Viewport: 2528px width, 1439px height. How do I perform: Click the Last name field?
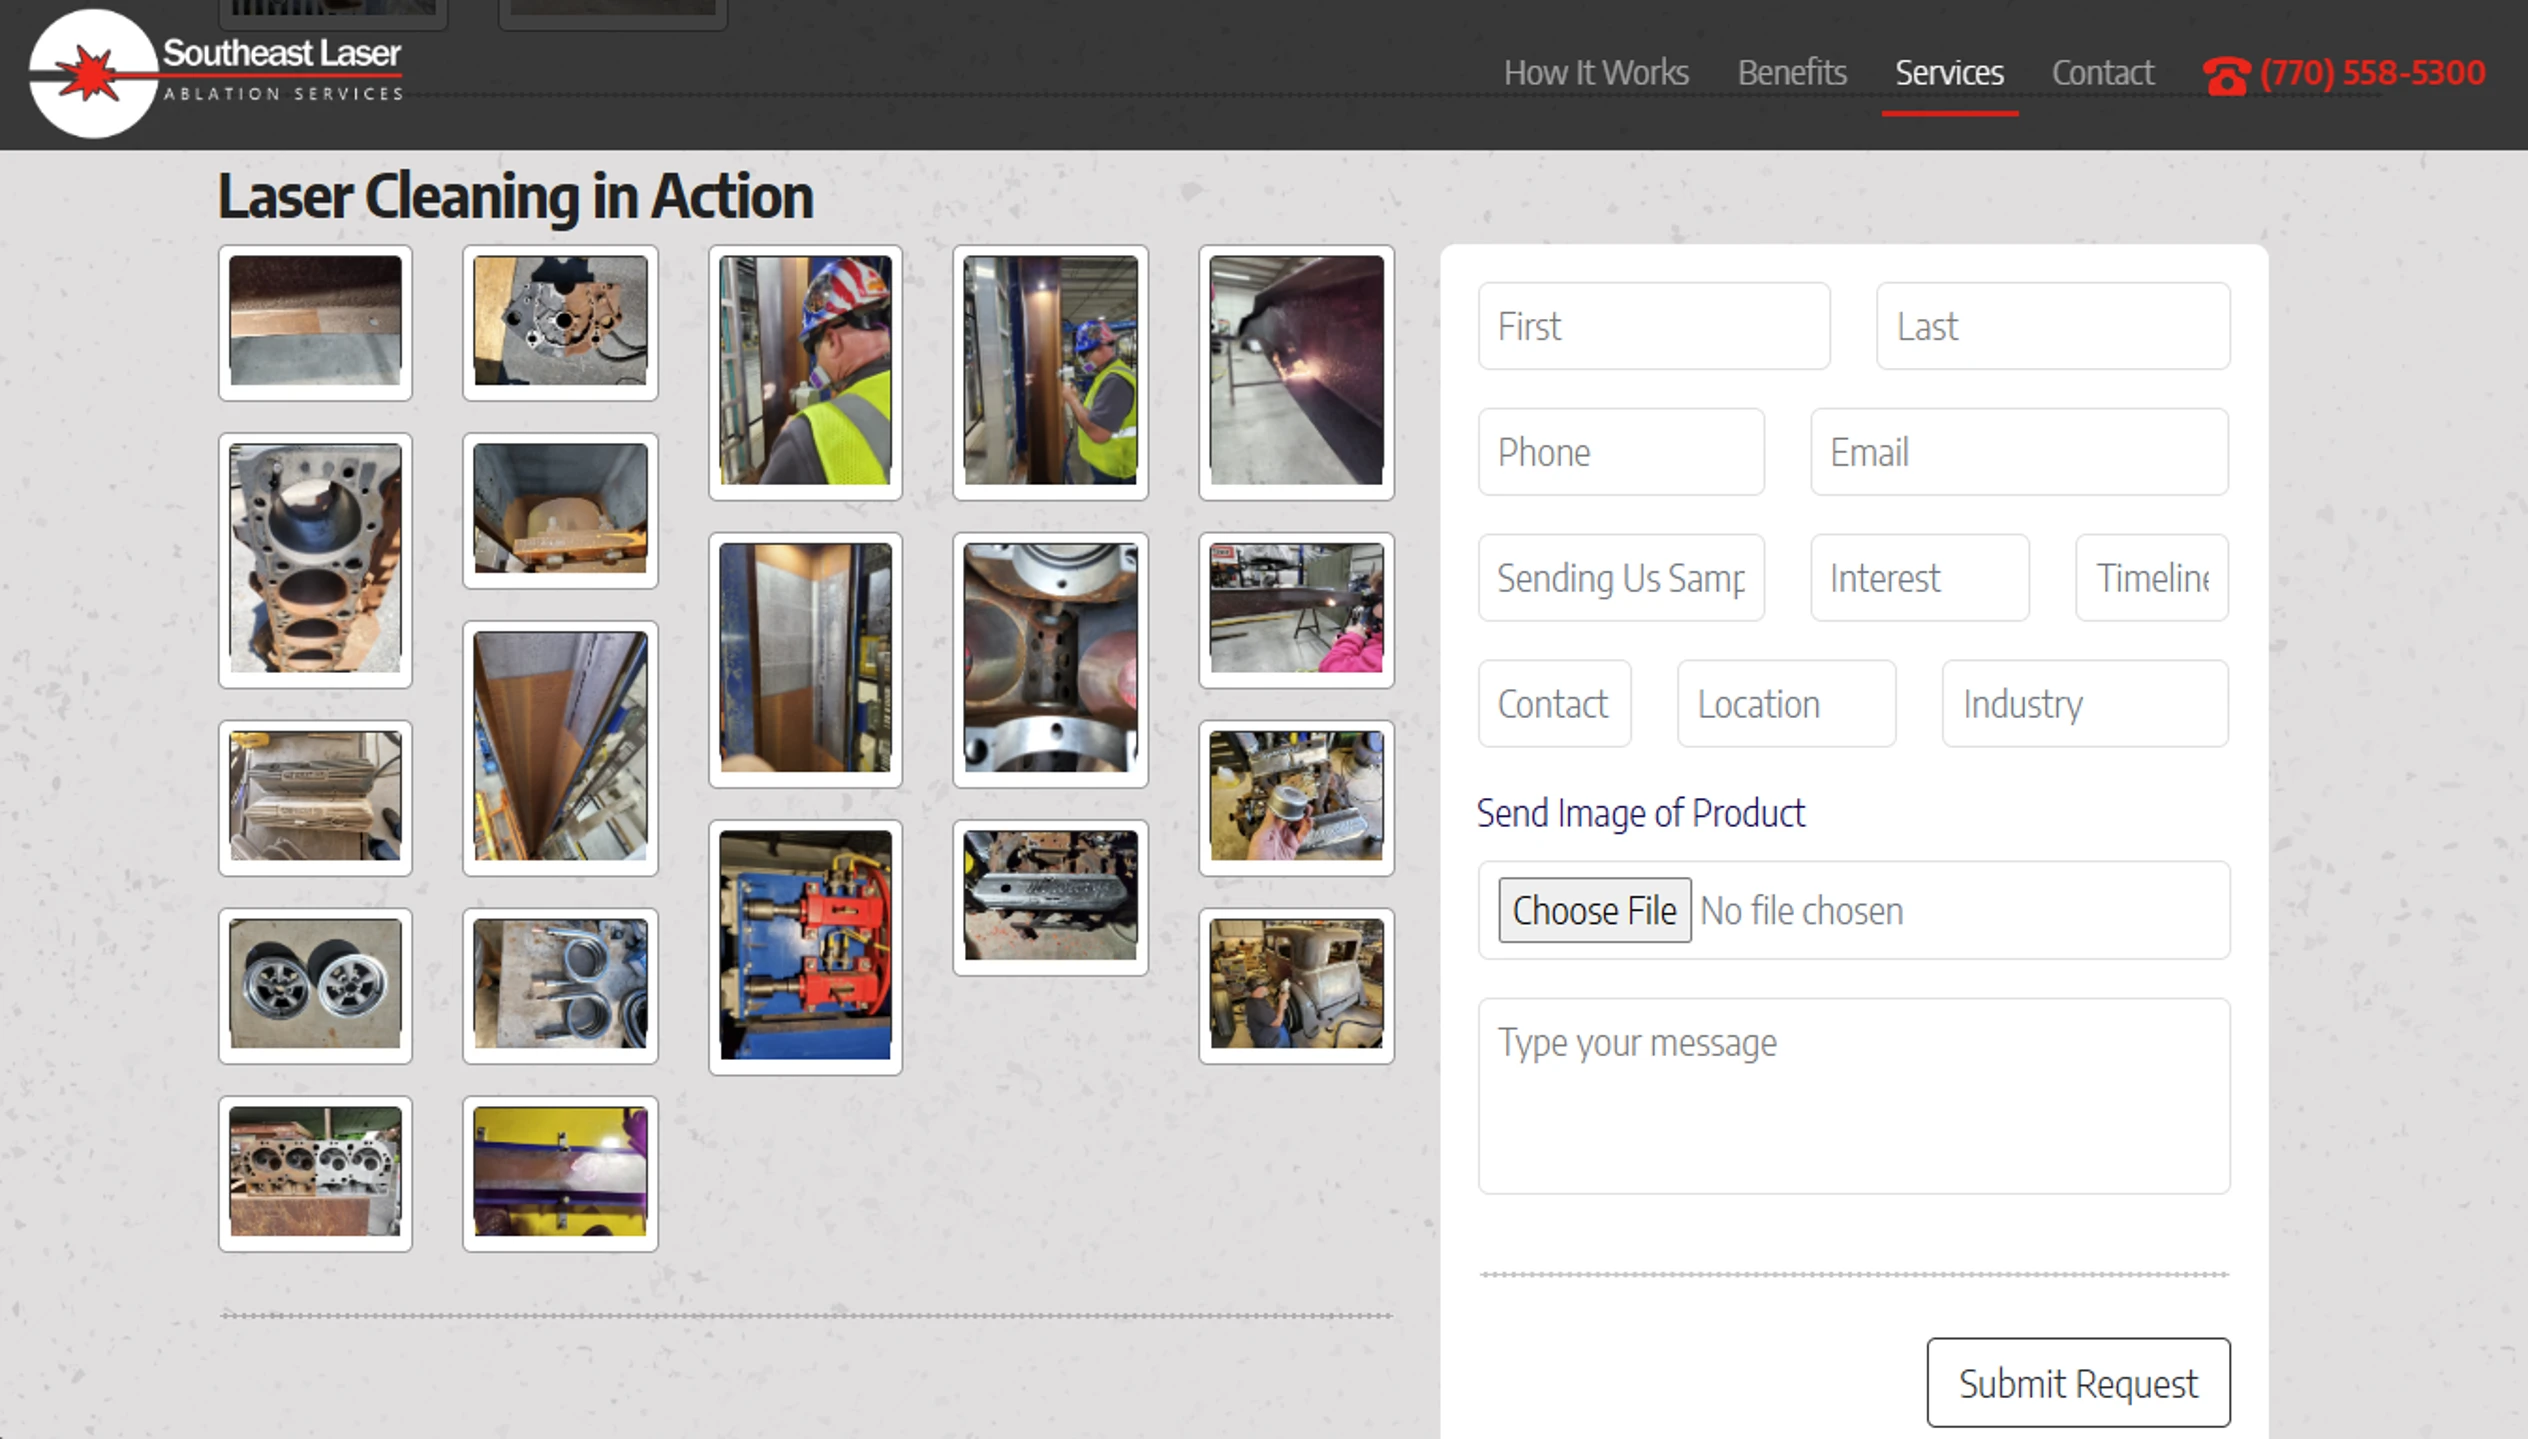pyautogui.click(x=2053, y=326)
